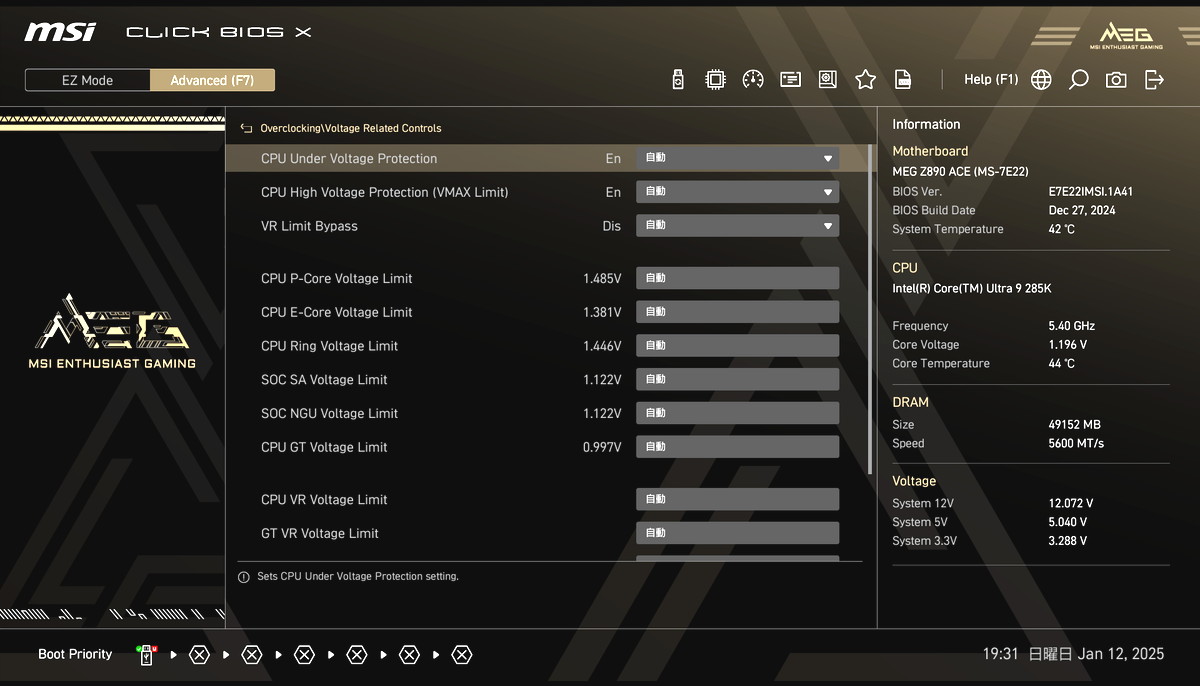Switch to Advanced (F7) mode
The height and width of the screenshot is (686, 1200).
pos(212,80)
